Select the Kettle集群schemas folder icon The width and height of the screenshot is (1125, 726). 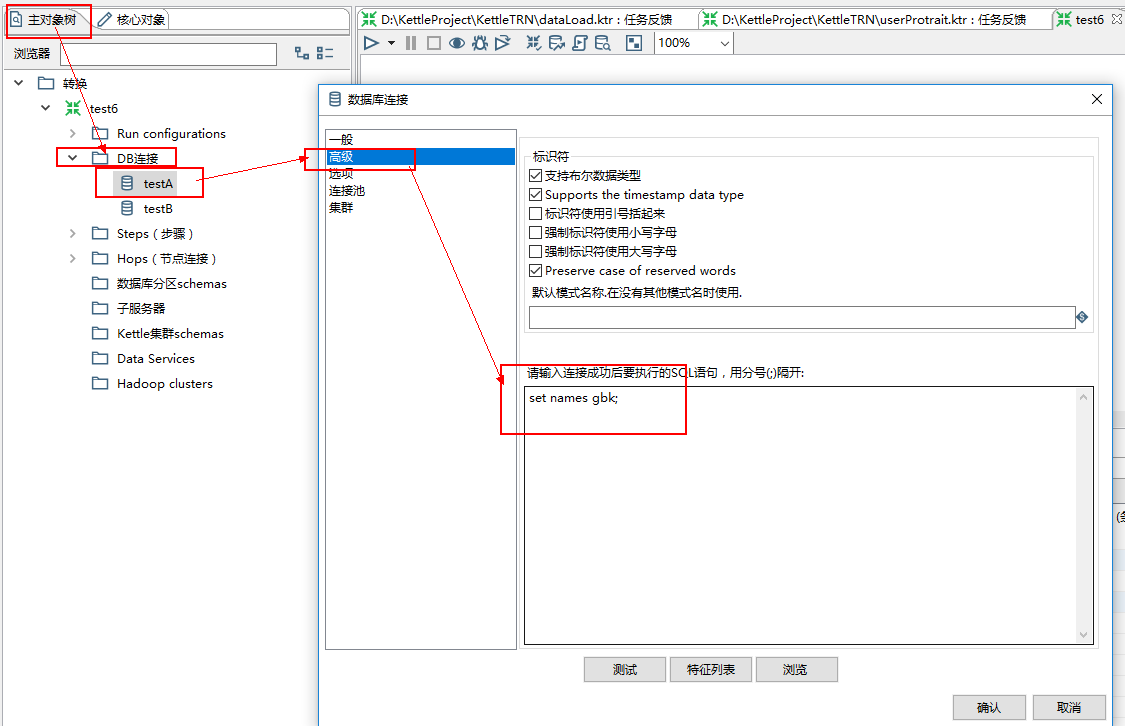[x=100, y=333]
